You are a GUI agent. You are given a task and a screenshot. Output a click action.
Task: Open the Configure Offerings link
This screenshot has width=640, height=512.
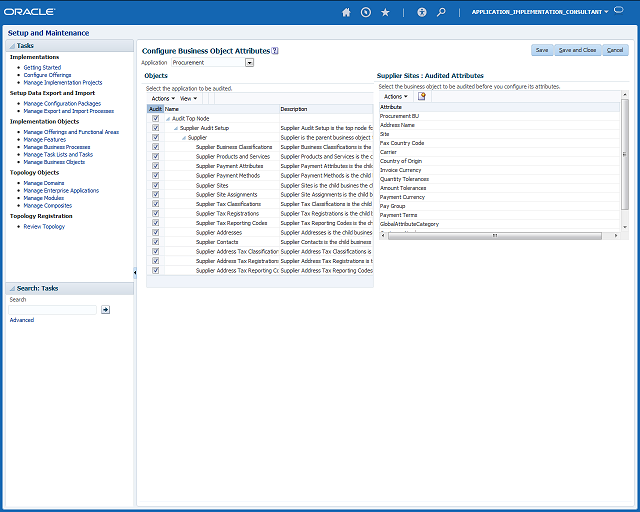(47, 75)
